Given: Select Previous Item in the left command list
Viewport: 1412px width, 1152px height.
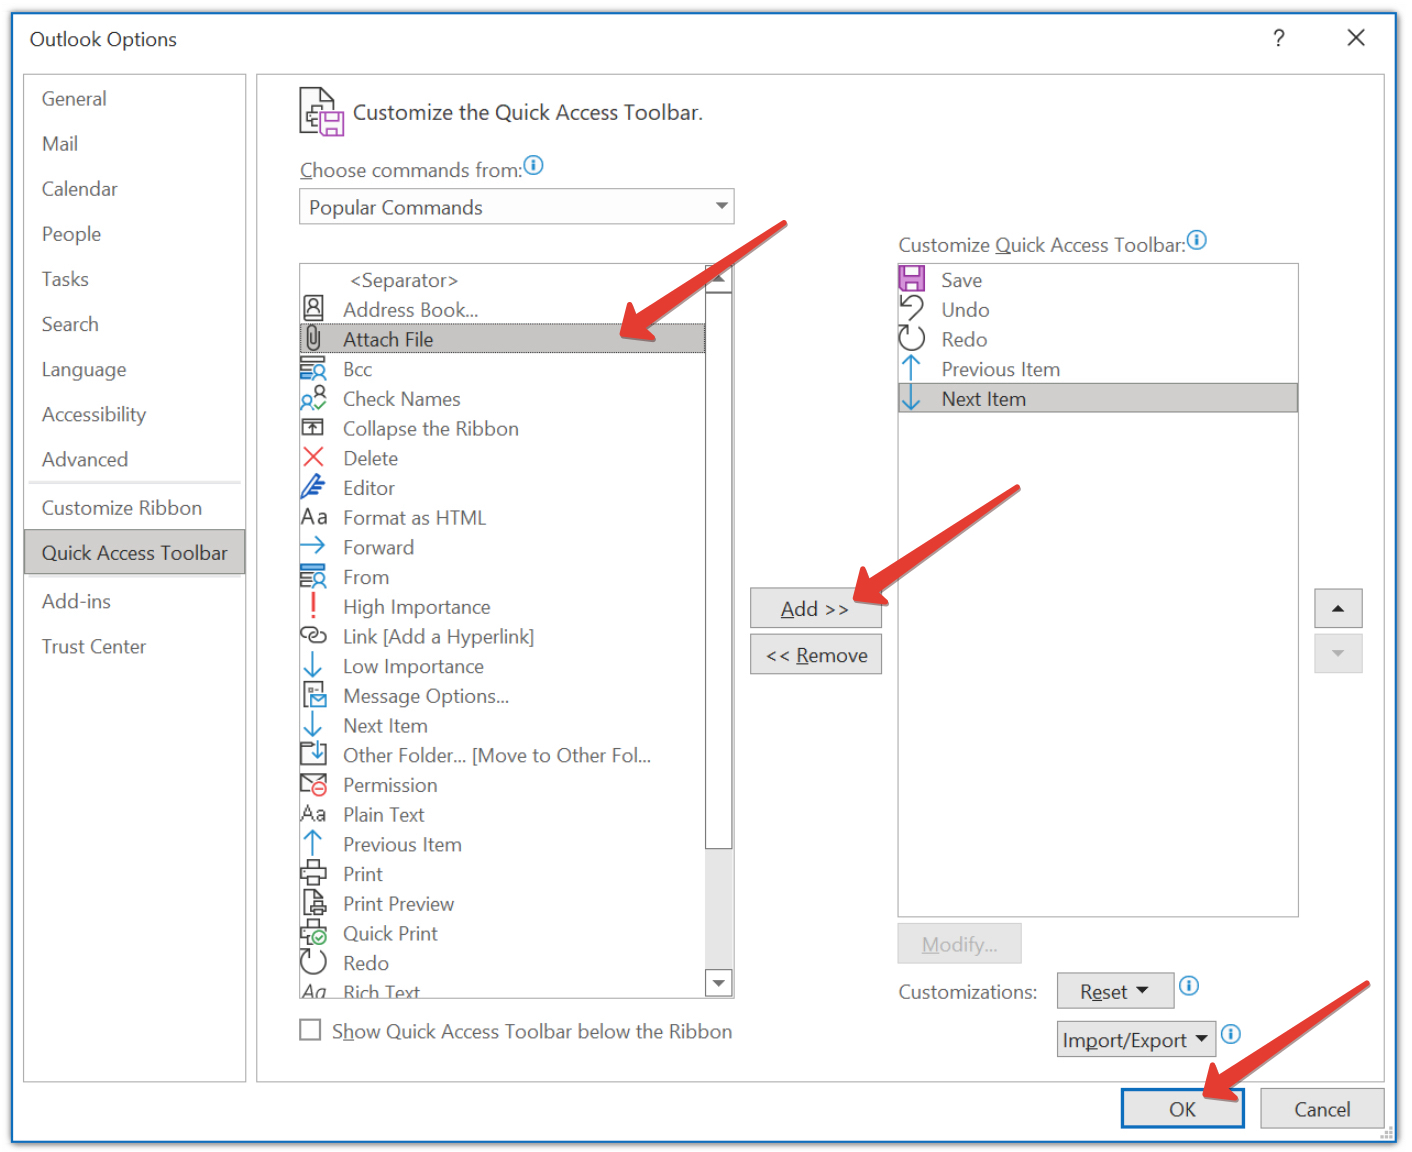Looking at the screenshot, I should coord(503,844).
